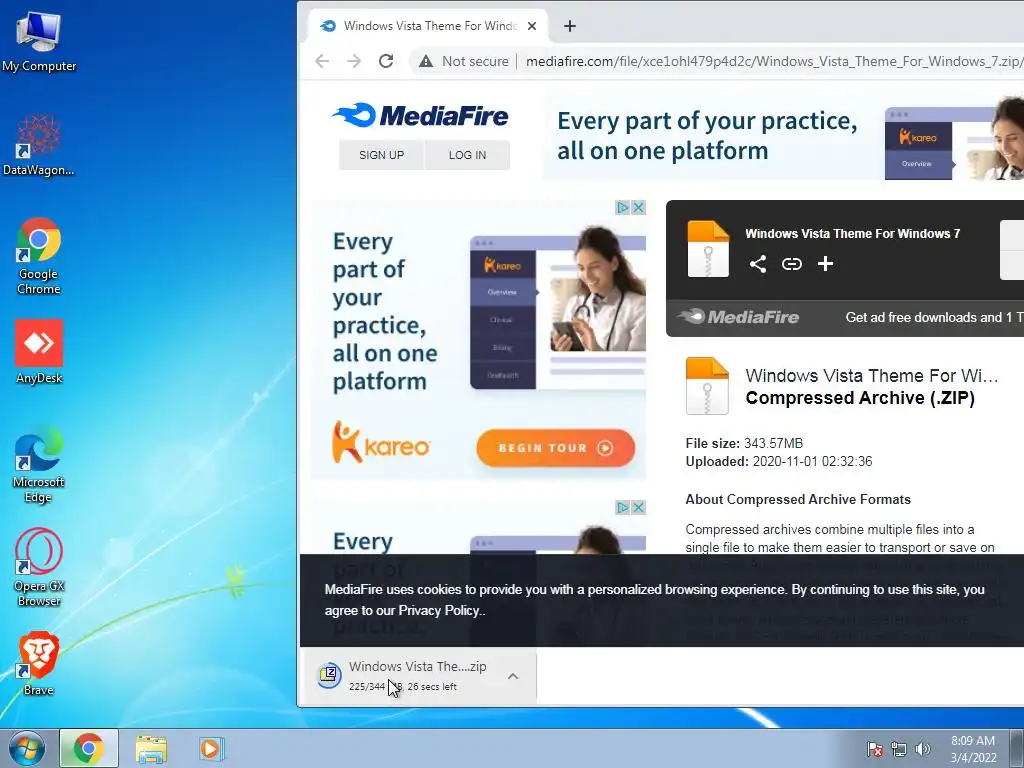This screenshot has height=768, width=1024.
Task: Select the Windows Vista Theme For Windows tab
Action: pyautogui.click(x=428, y=26)
